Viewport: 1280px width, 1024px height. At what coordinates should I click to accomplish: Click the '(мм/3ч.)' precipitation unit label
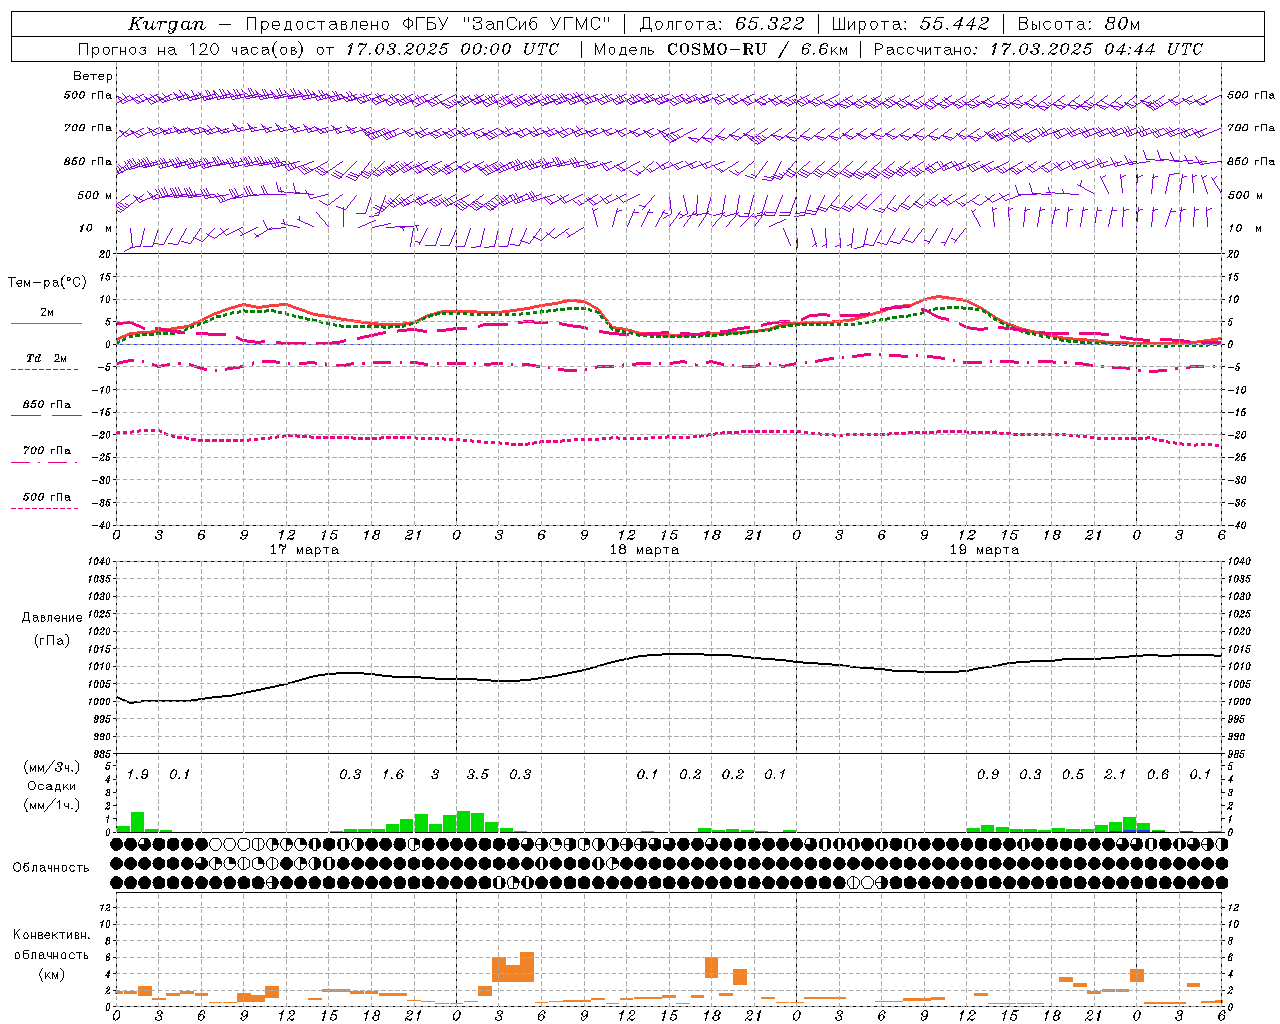pyautogui.click(x=51, y=767)
